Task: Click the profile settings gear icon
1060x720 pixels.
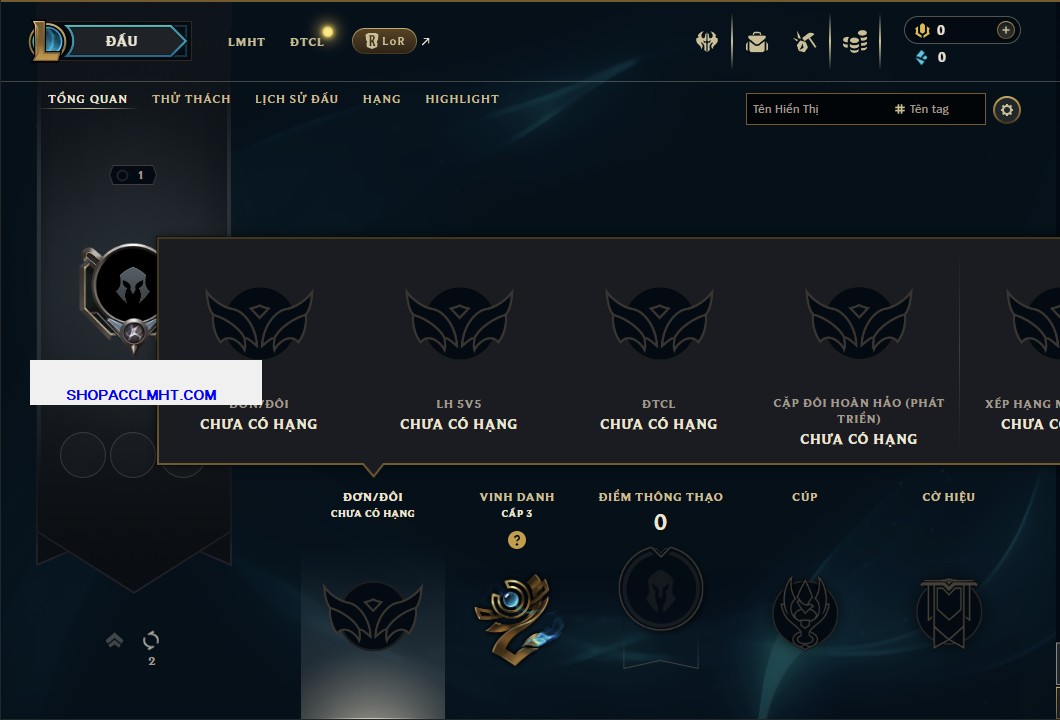Action: pyautogui.click(x=1007, y=110)
